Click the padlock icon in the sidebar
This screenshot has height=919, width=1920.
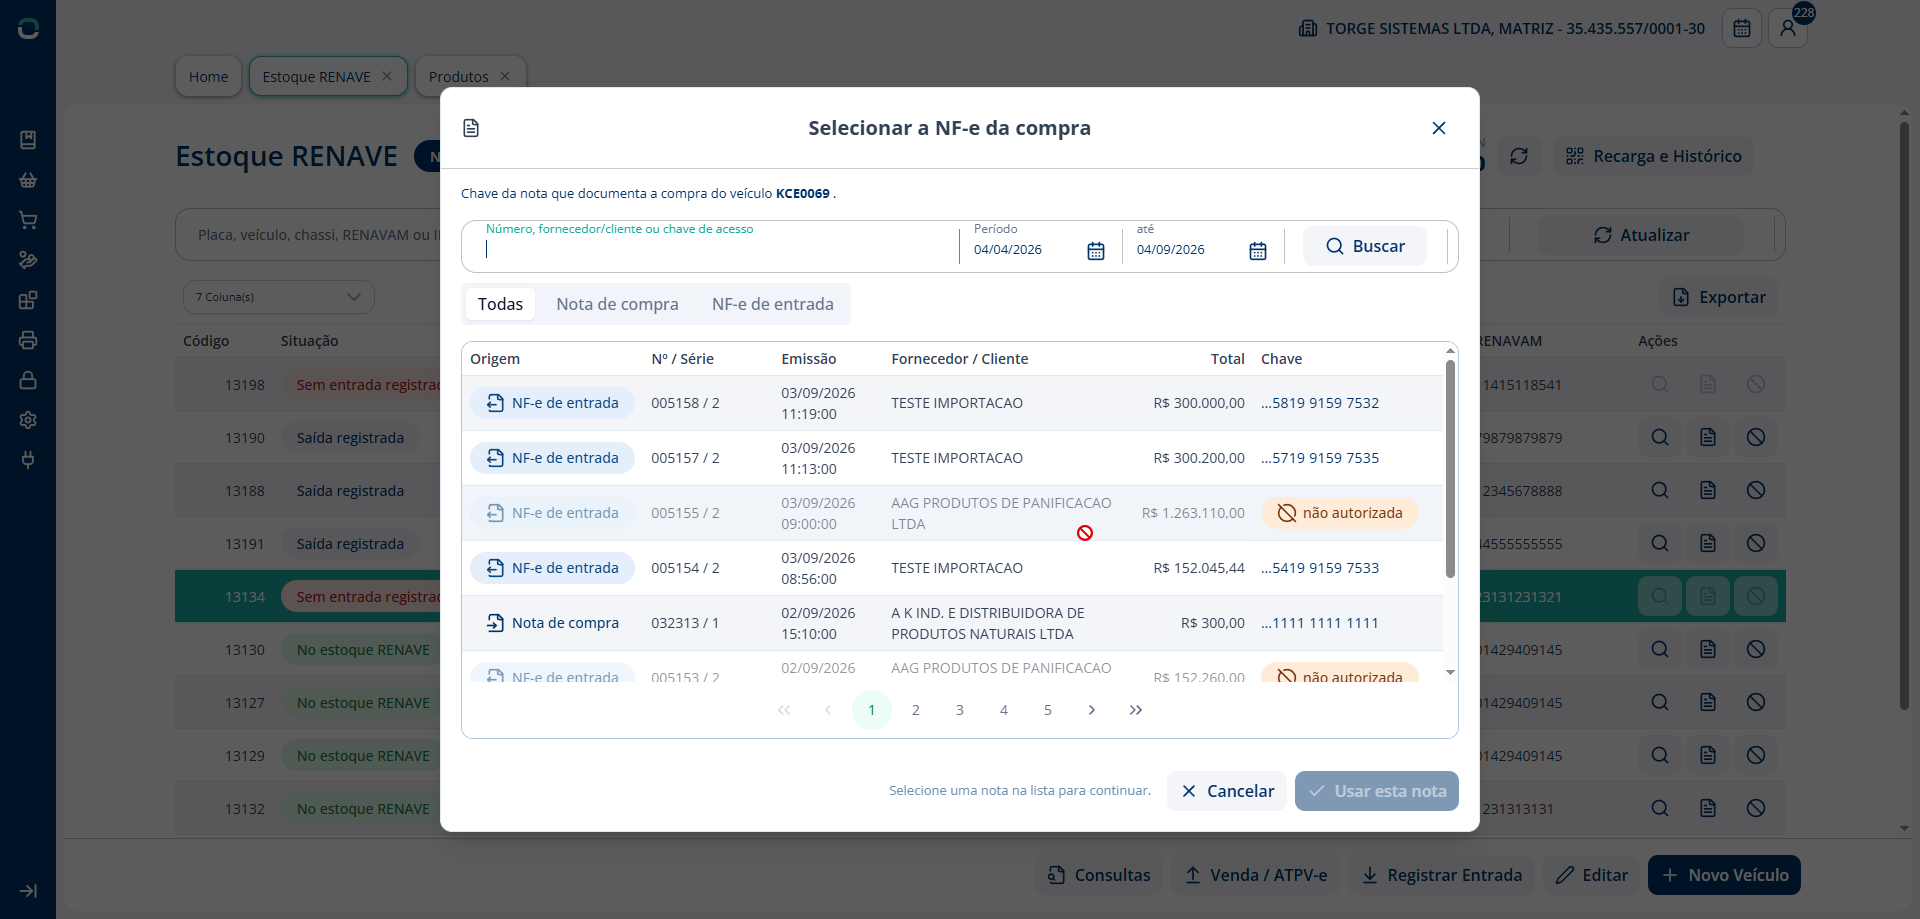pyautogui.click(x=28, y=380)
